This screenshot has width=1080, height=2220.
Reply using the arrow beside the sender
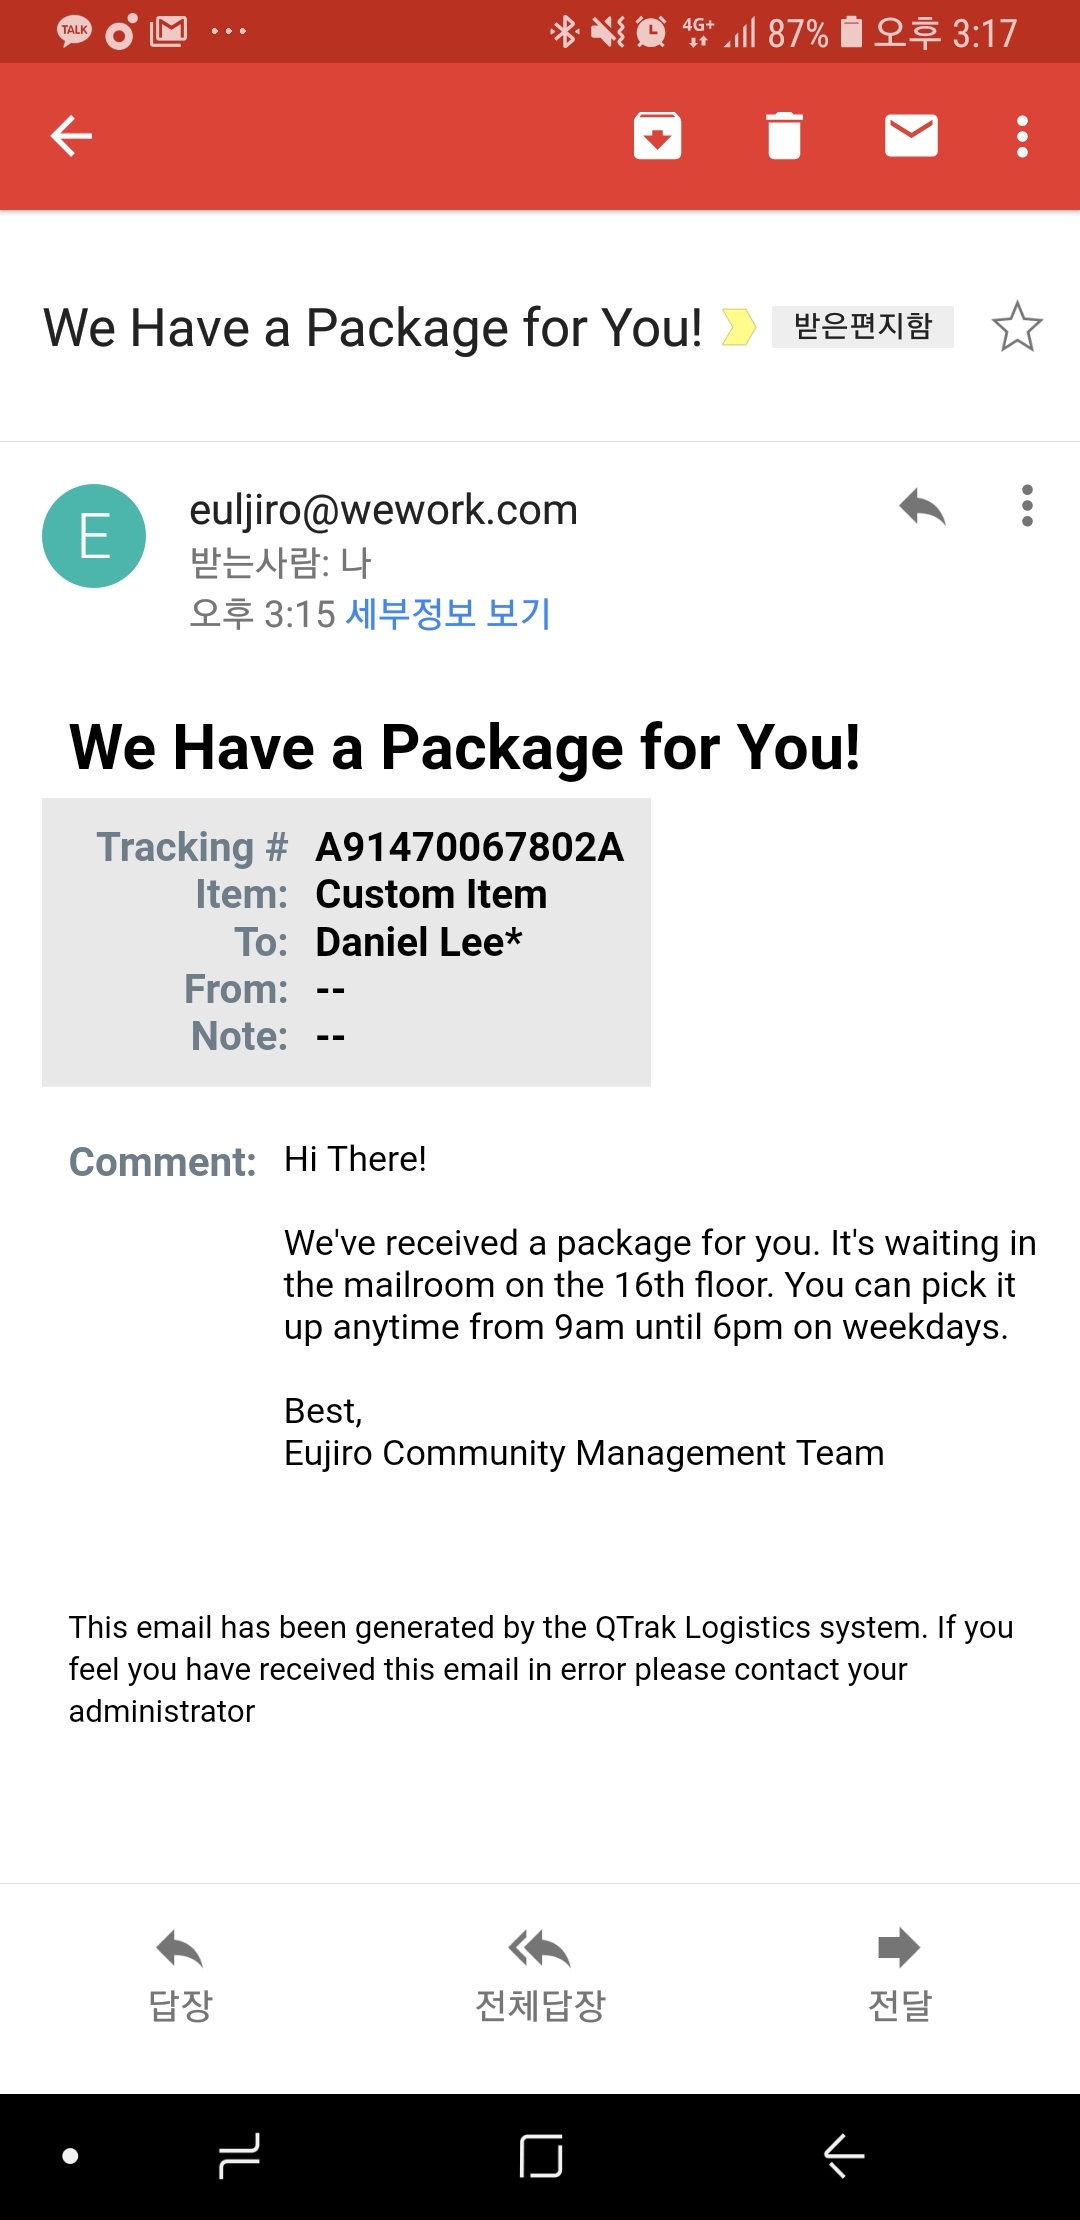[x=922, y=507]
